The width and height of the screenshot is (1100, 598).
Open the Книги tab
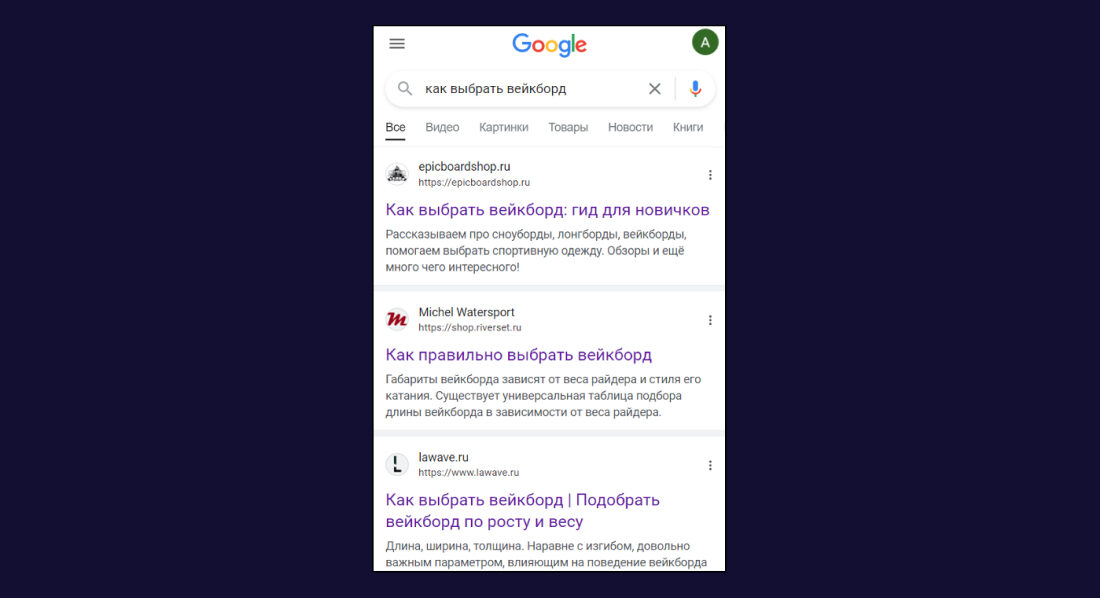(688, 127)
